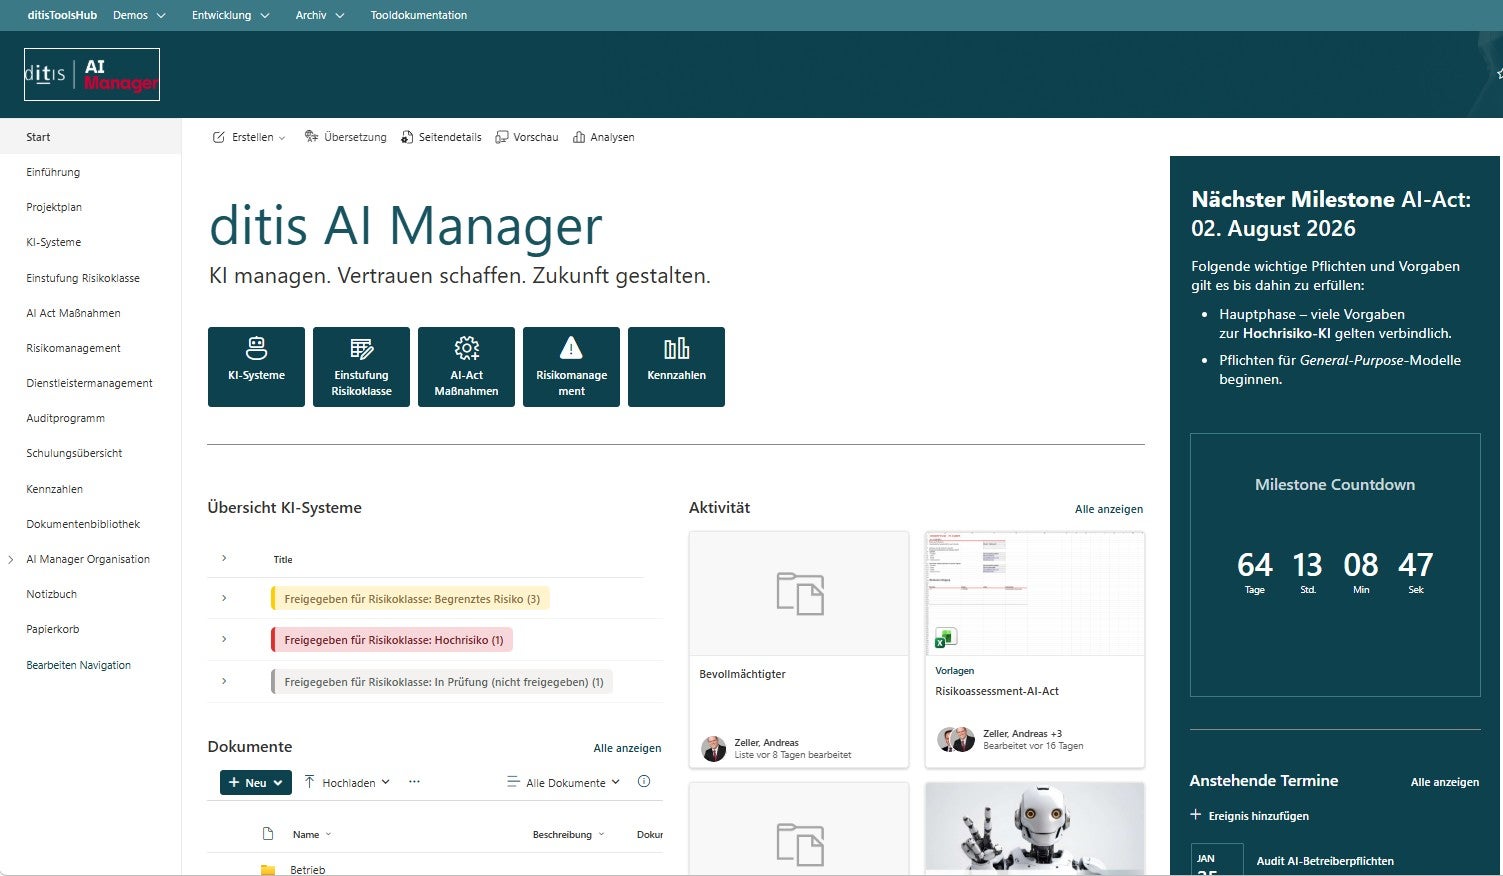Open Analysen in the page toolbar
This screenshot has height=876, width=1503.
[603, 137]
